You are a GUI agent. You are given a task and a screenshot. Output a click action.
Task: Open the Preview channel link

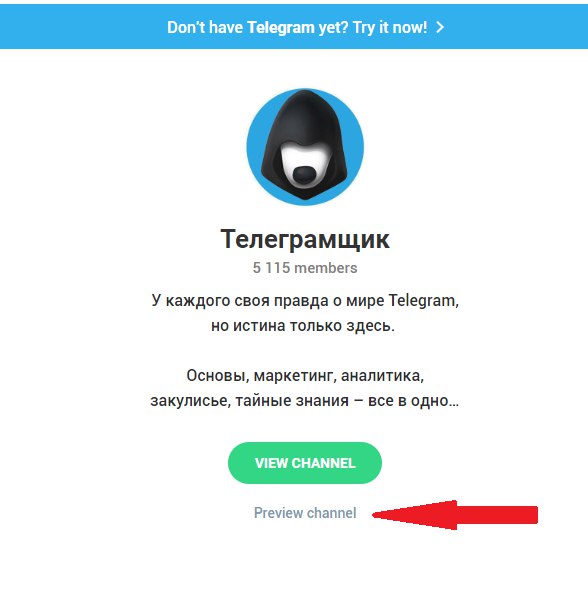[305, 513]
